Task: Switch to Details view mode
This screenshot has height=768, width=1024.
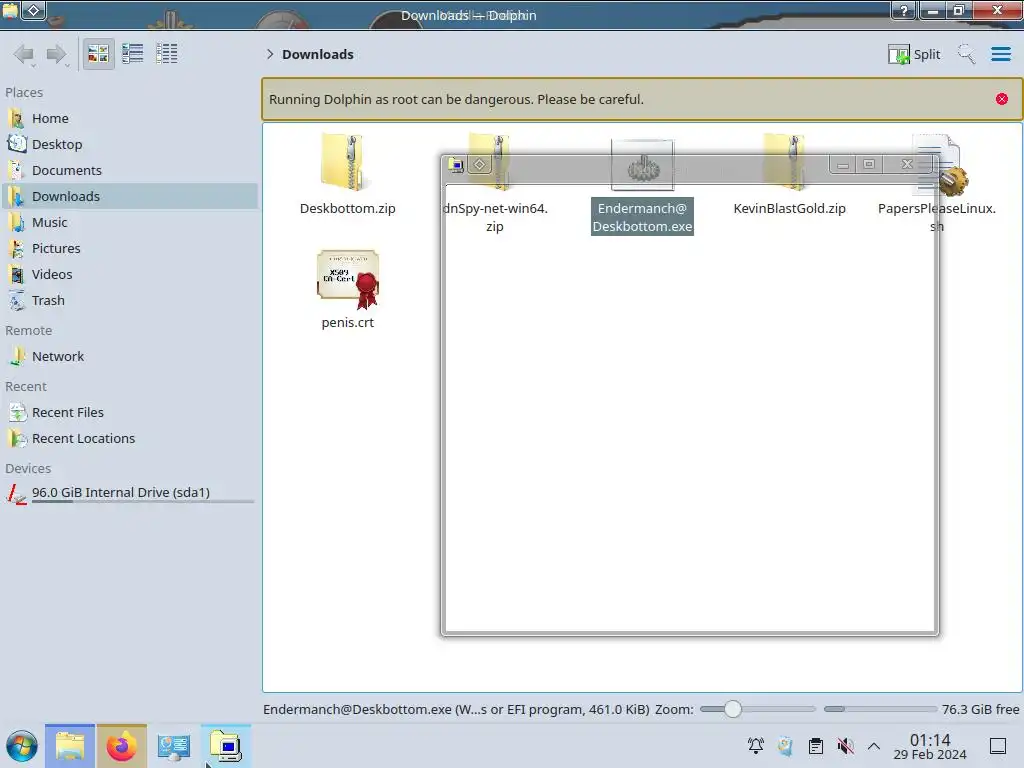Action: [x=167, y=54]
